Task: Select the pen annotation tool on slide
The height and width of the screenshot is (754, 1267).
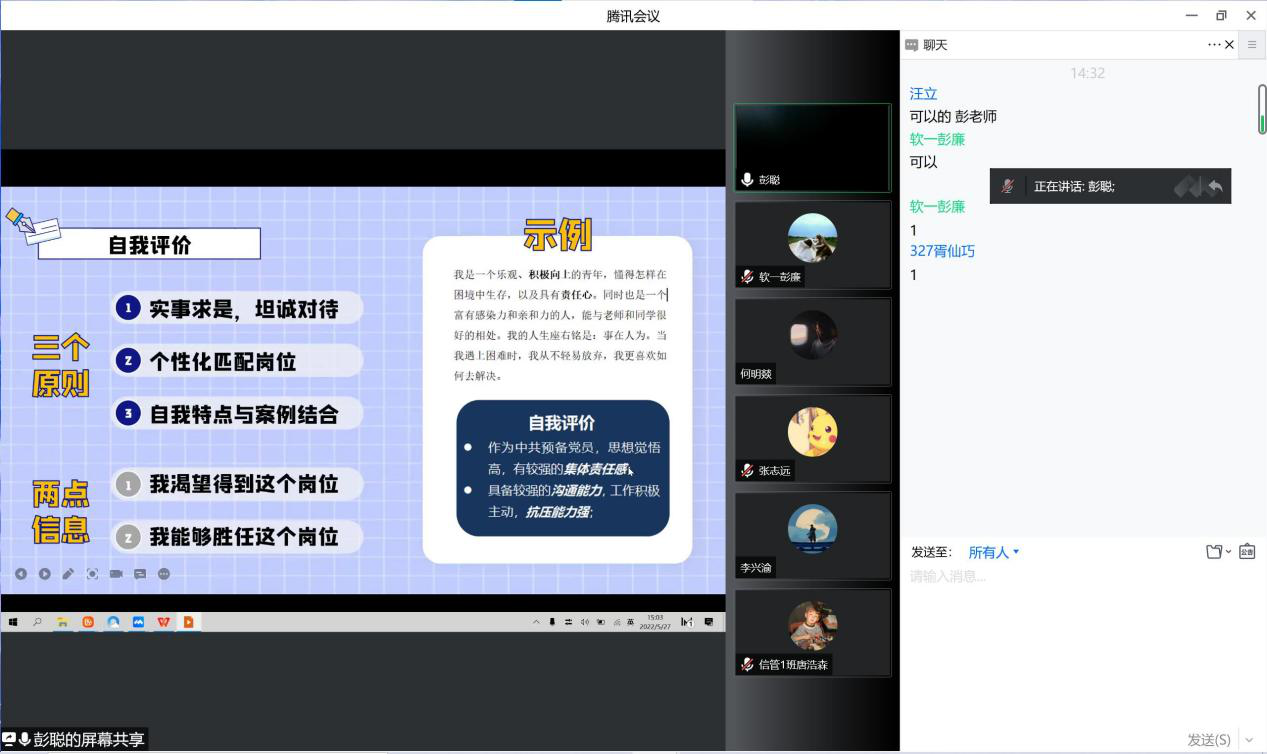Action: tap(68, 574)
